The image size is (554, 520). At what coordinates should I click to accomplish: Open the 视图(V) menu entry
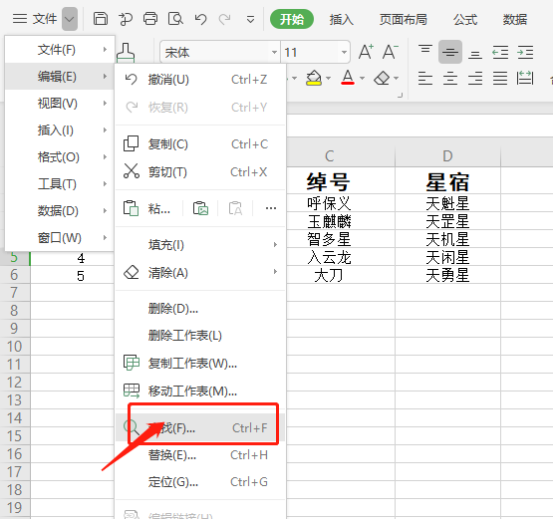[59, 103]
